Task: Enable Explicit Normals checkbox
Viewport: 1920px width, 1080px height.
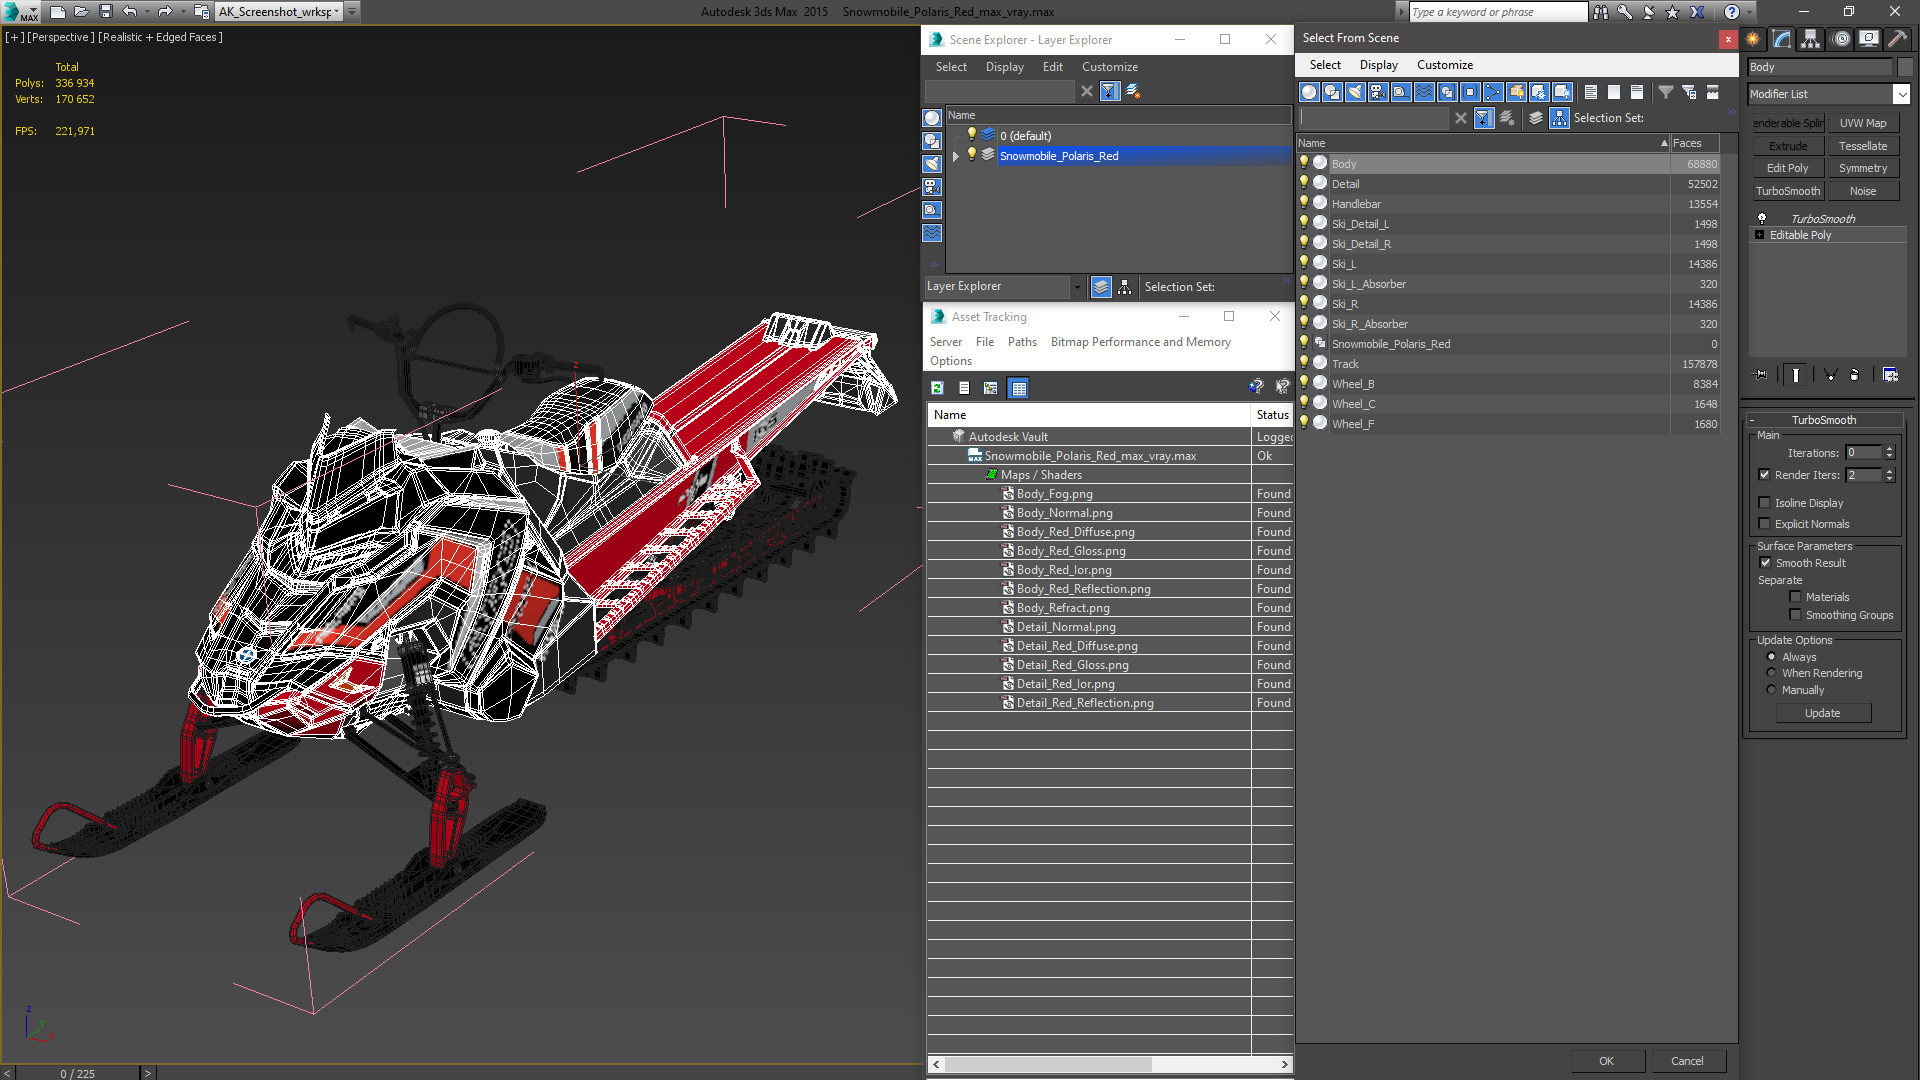Action: pos(1764,524)
